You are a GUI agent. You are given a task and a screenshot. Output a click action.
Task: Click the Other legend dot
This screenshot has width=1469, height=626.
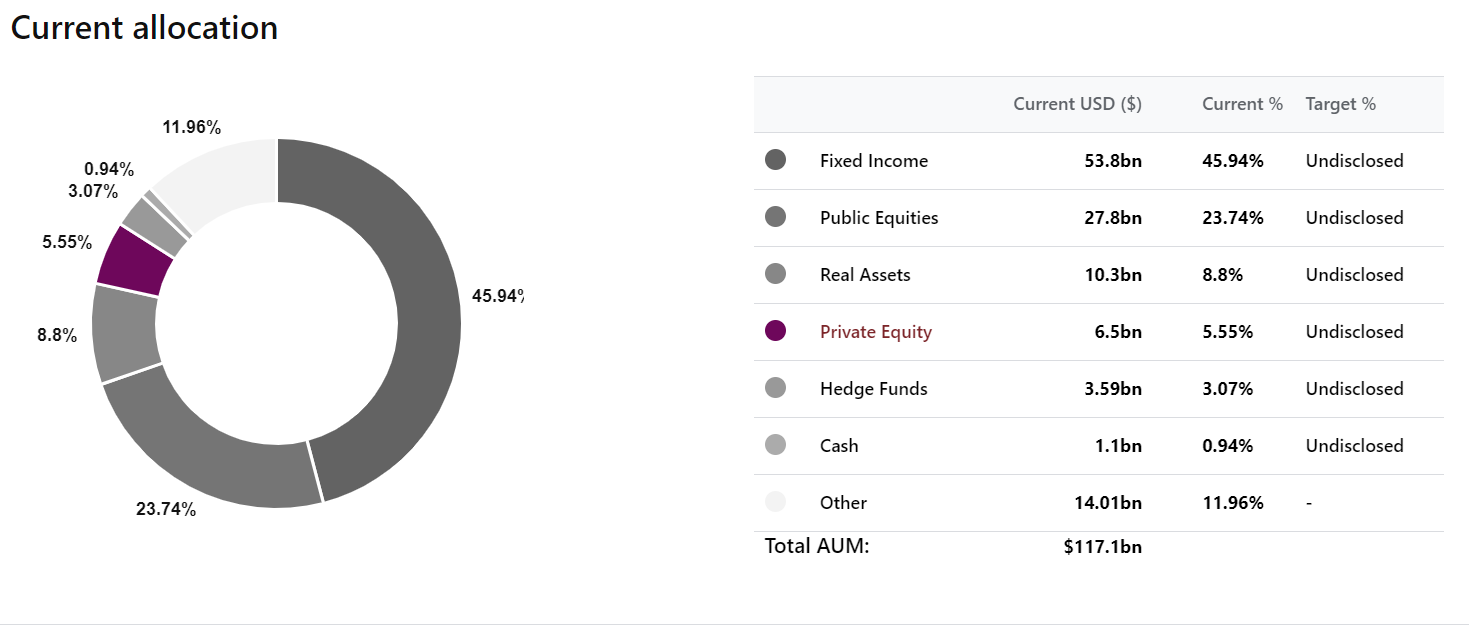point(775,502)
